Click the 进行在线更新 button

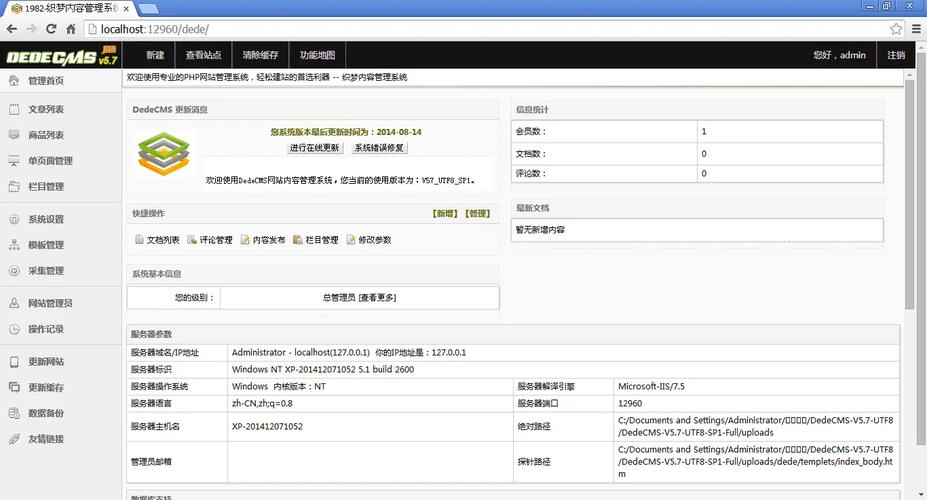(x=315, y=148)
